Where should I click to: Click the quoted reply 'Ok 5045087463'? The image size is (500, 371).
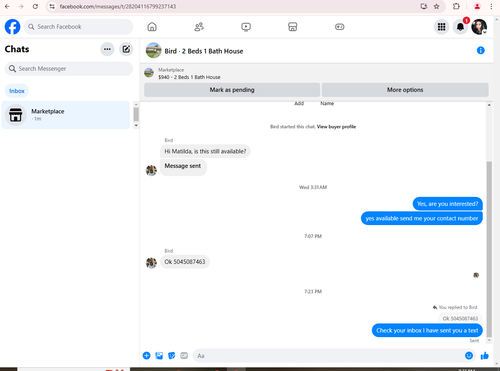(x=460, y=318)
